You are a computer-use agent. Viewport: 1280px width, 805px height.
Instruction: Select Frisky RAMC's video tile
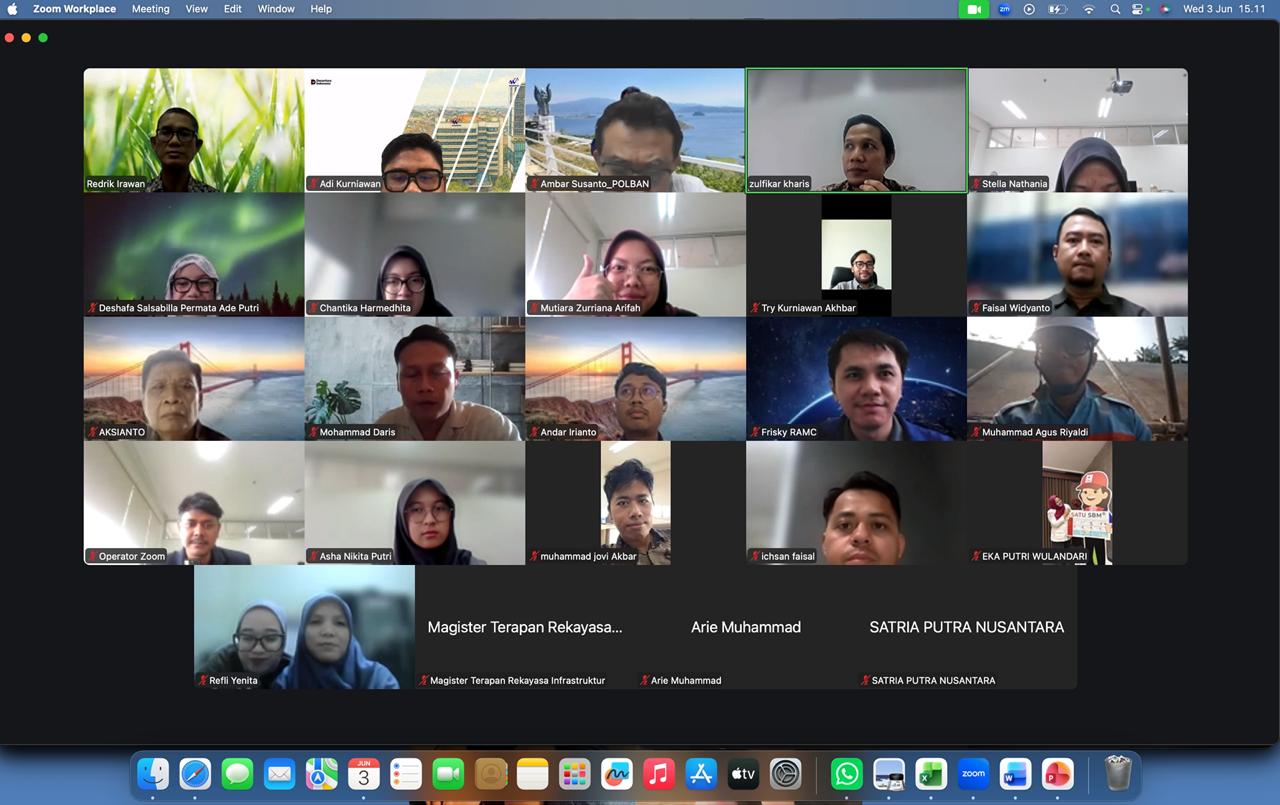[856, 378]
